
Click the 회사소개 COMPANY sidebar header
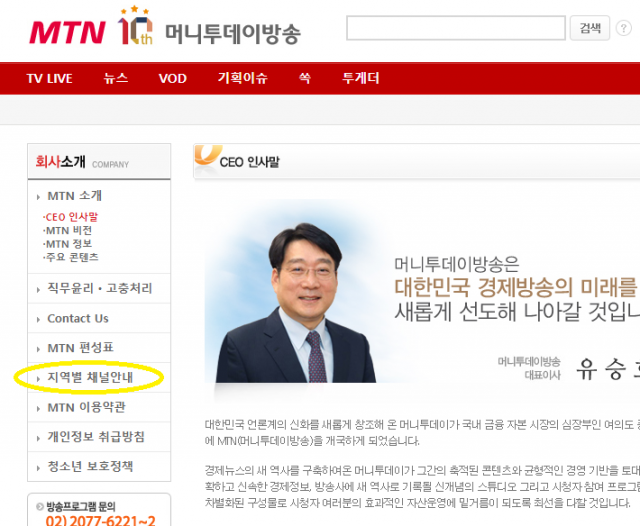99,162
